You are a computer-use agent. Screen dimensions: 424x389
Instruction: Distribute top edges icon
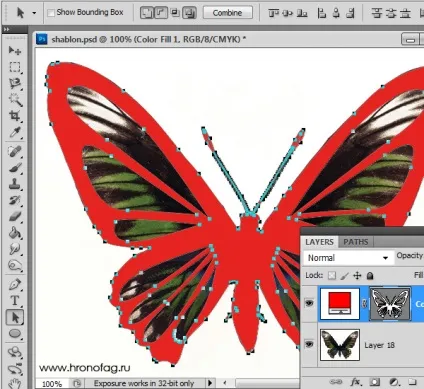tap(377, 13)
